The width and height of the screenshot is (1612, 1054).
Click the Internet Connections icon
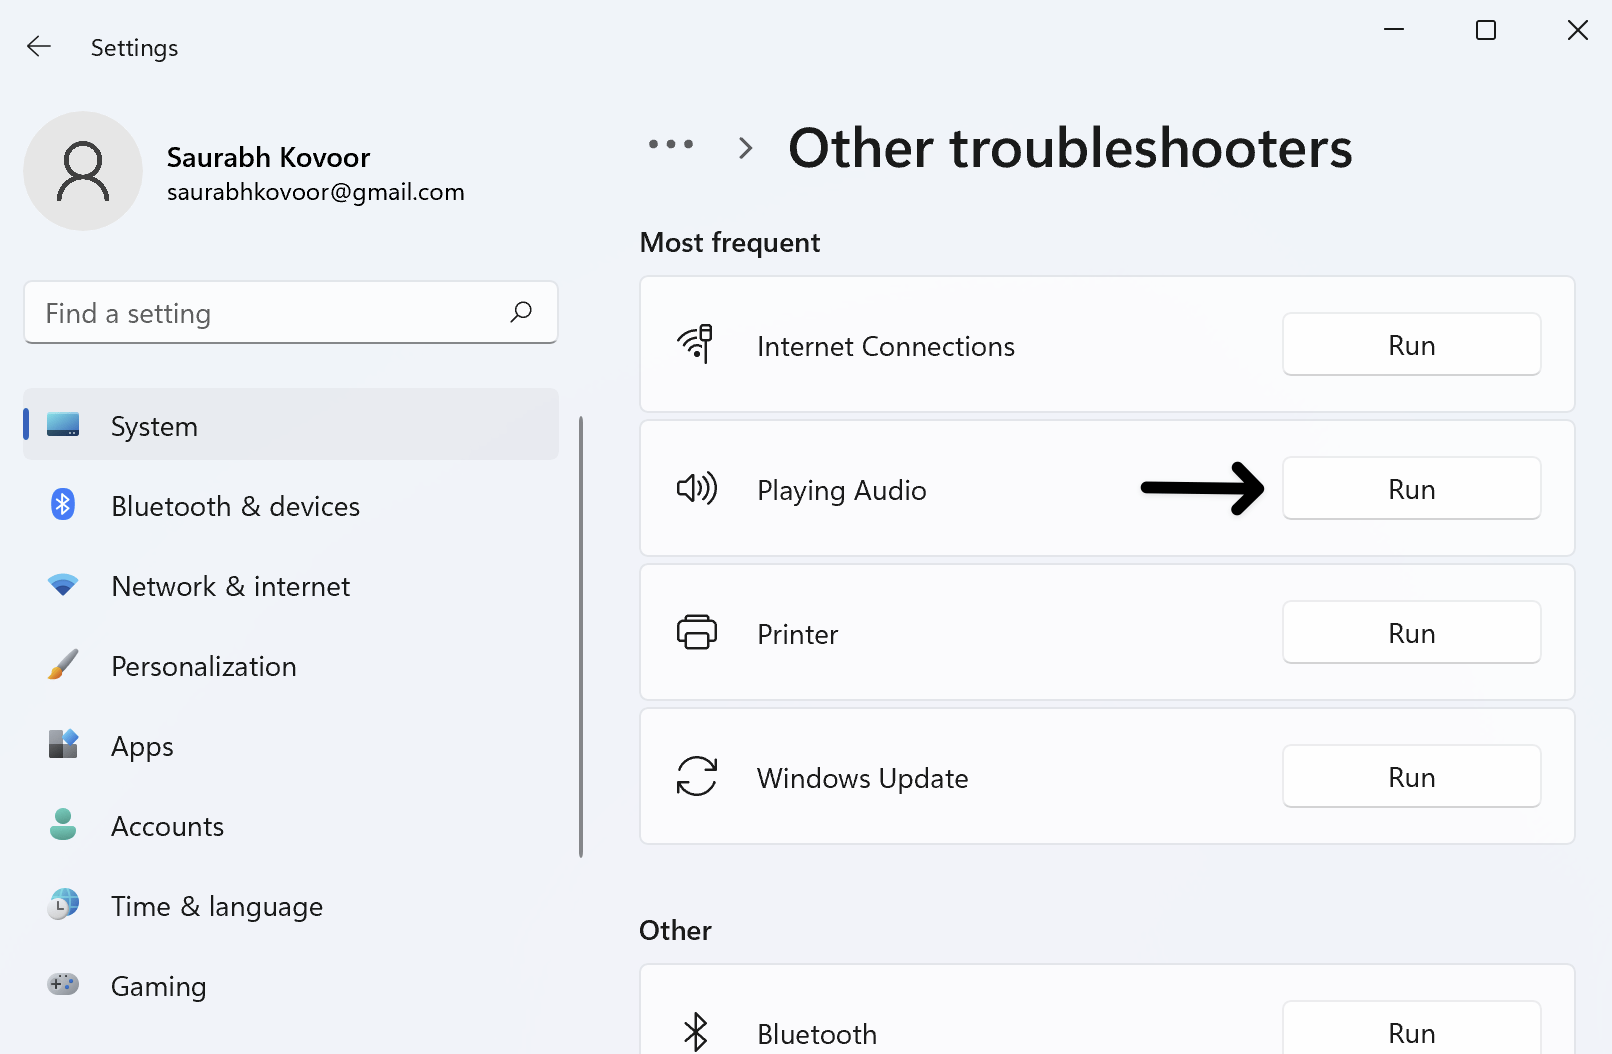pos(696,344)
